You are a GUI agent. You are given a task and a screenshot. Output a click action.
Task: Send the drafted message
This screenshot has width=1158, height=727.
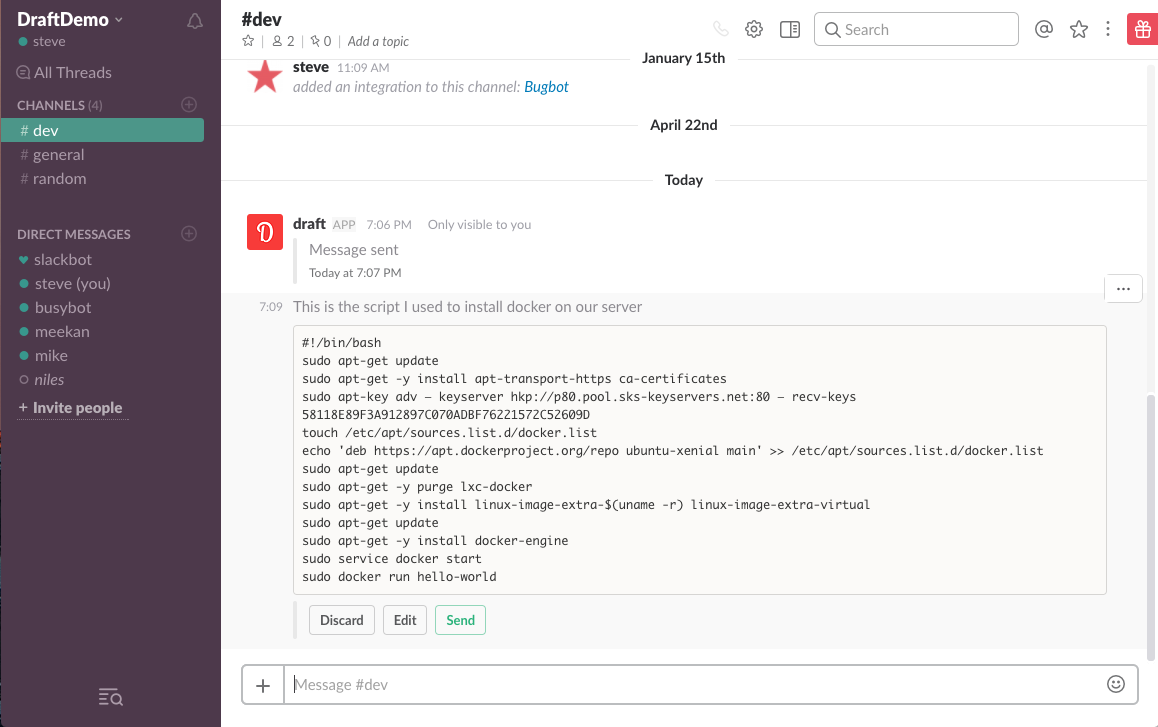460,620
